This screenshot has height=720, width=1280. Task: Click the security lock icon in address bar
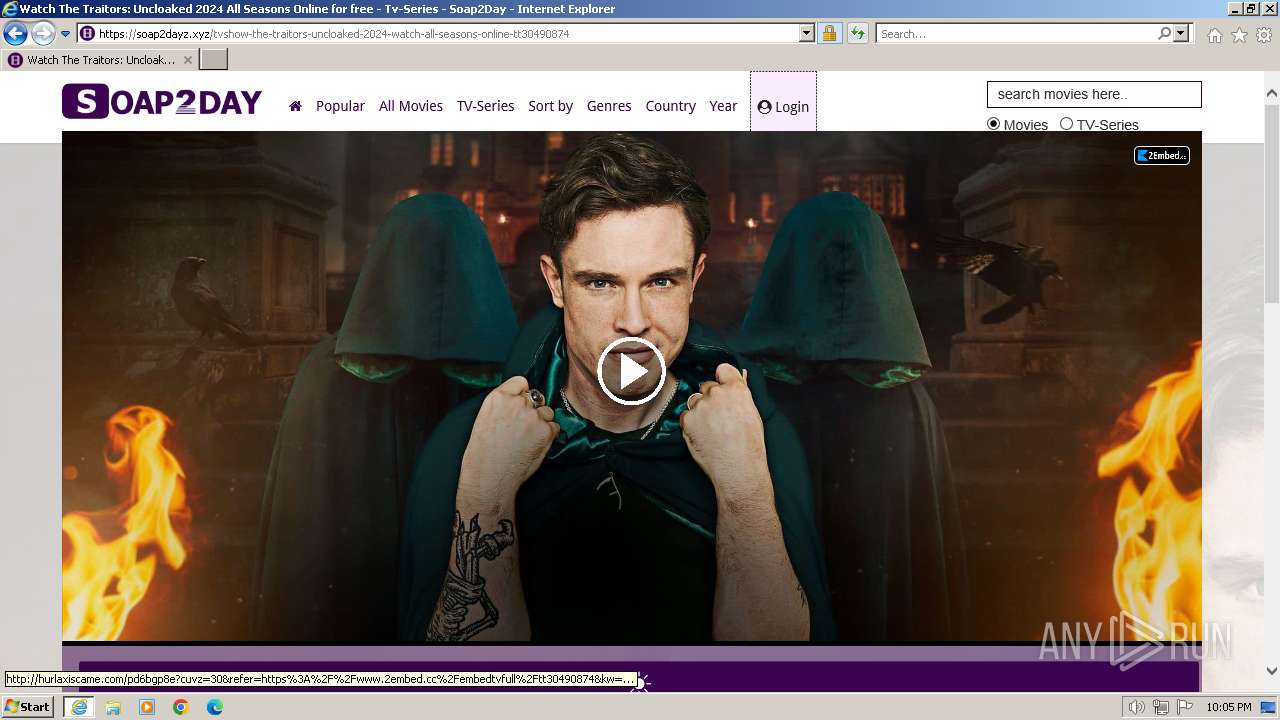[x=829, y=34]
